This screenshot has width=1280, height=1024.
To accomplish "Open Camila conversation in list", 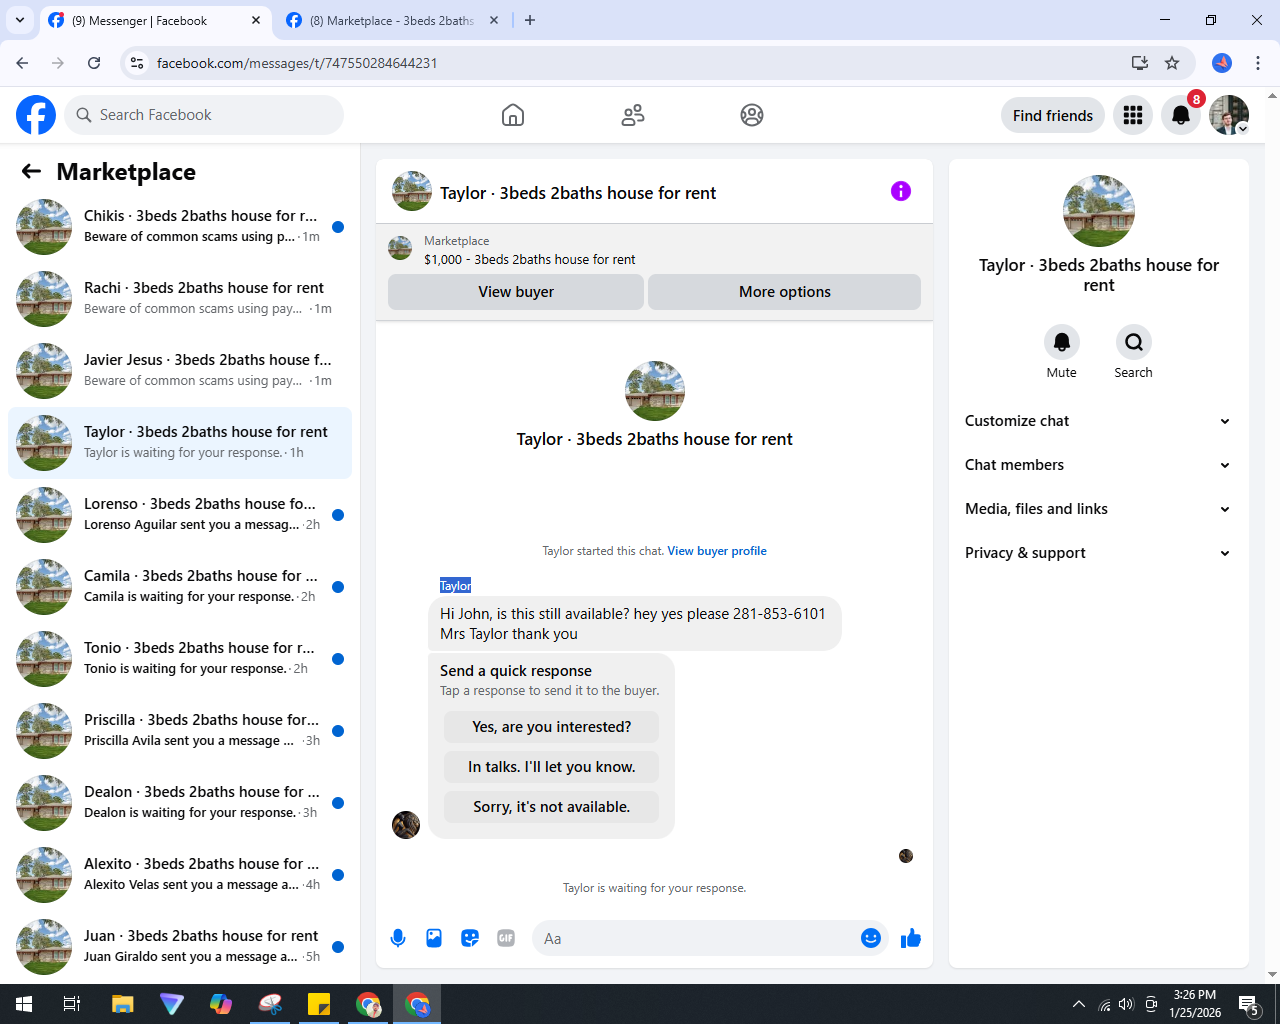I will click(x=180, y=587).
